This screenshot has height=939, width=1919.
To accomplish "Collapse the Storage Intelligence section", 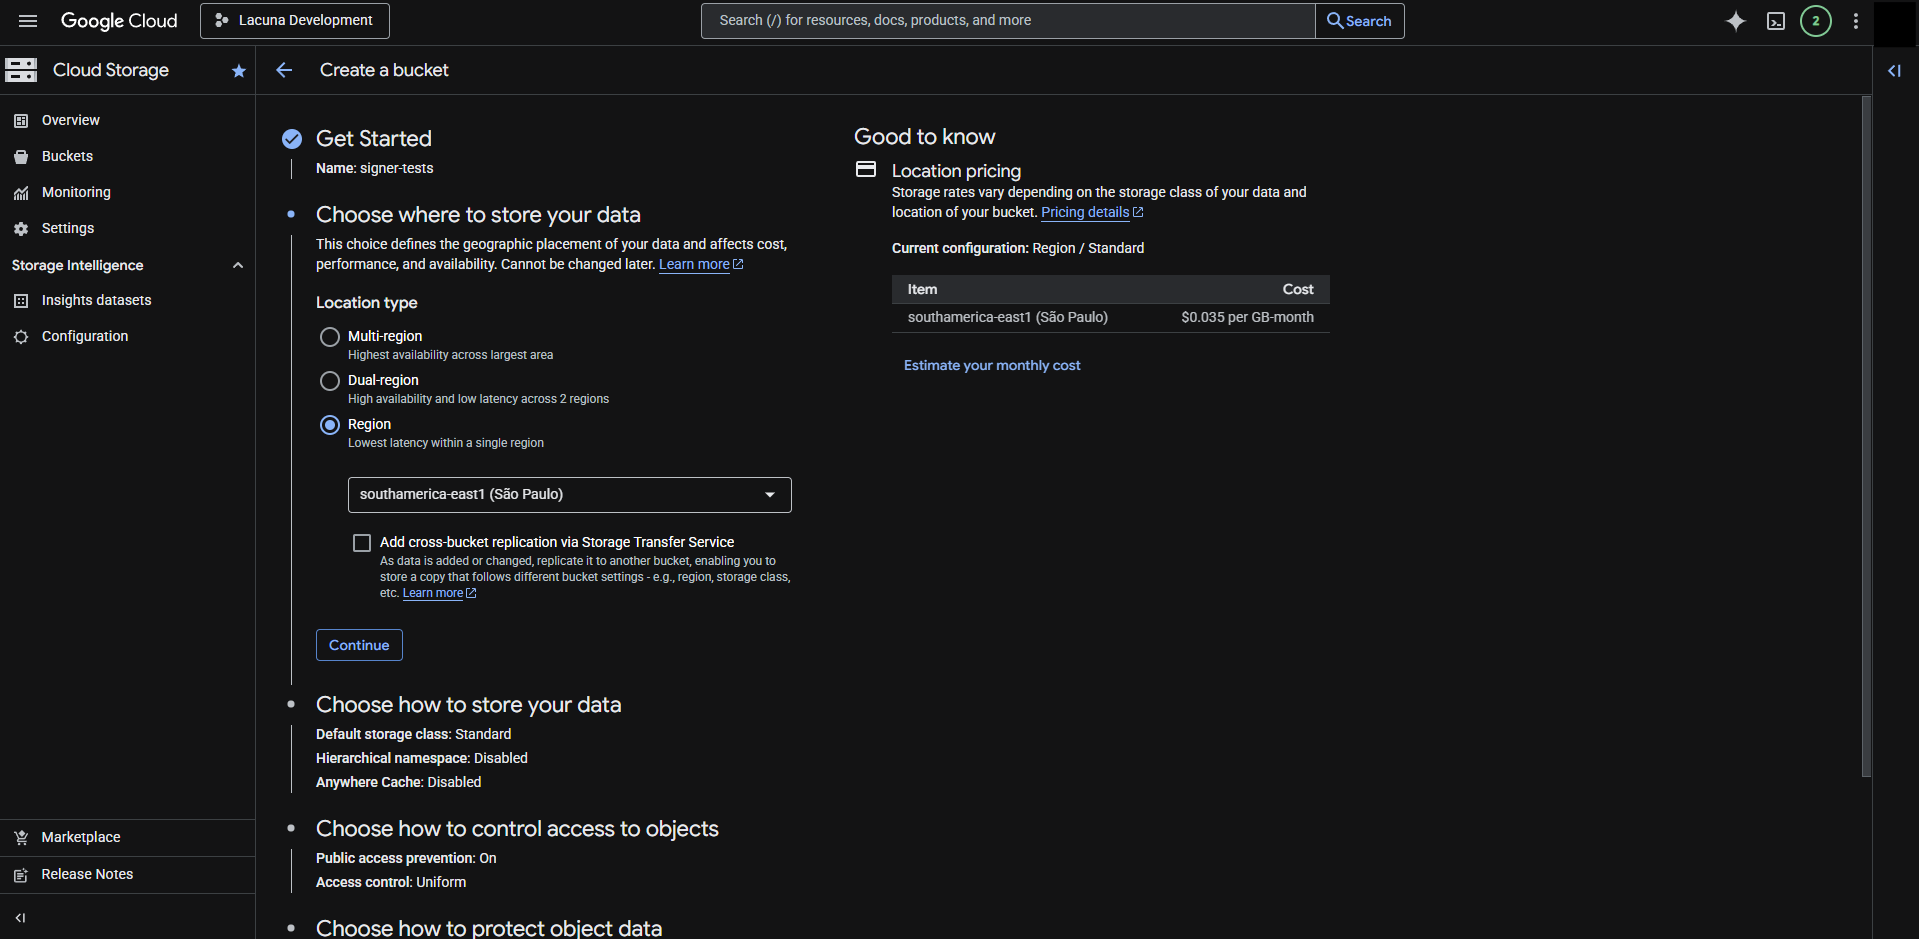I will click(237, 265).
